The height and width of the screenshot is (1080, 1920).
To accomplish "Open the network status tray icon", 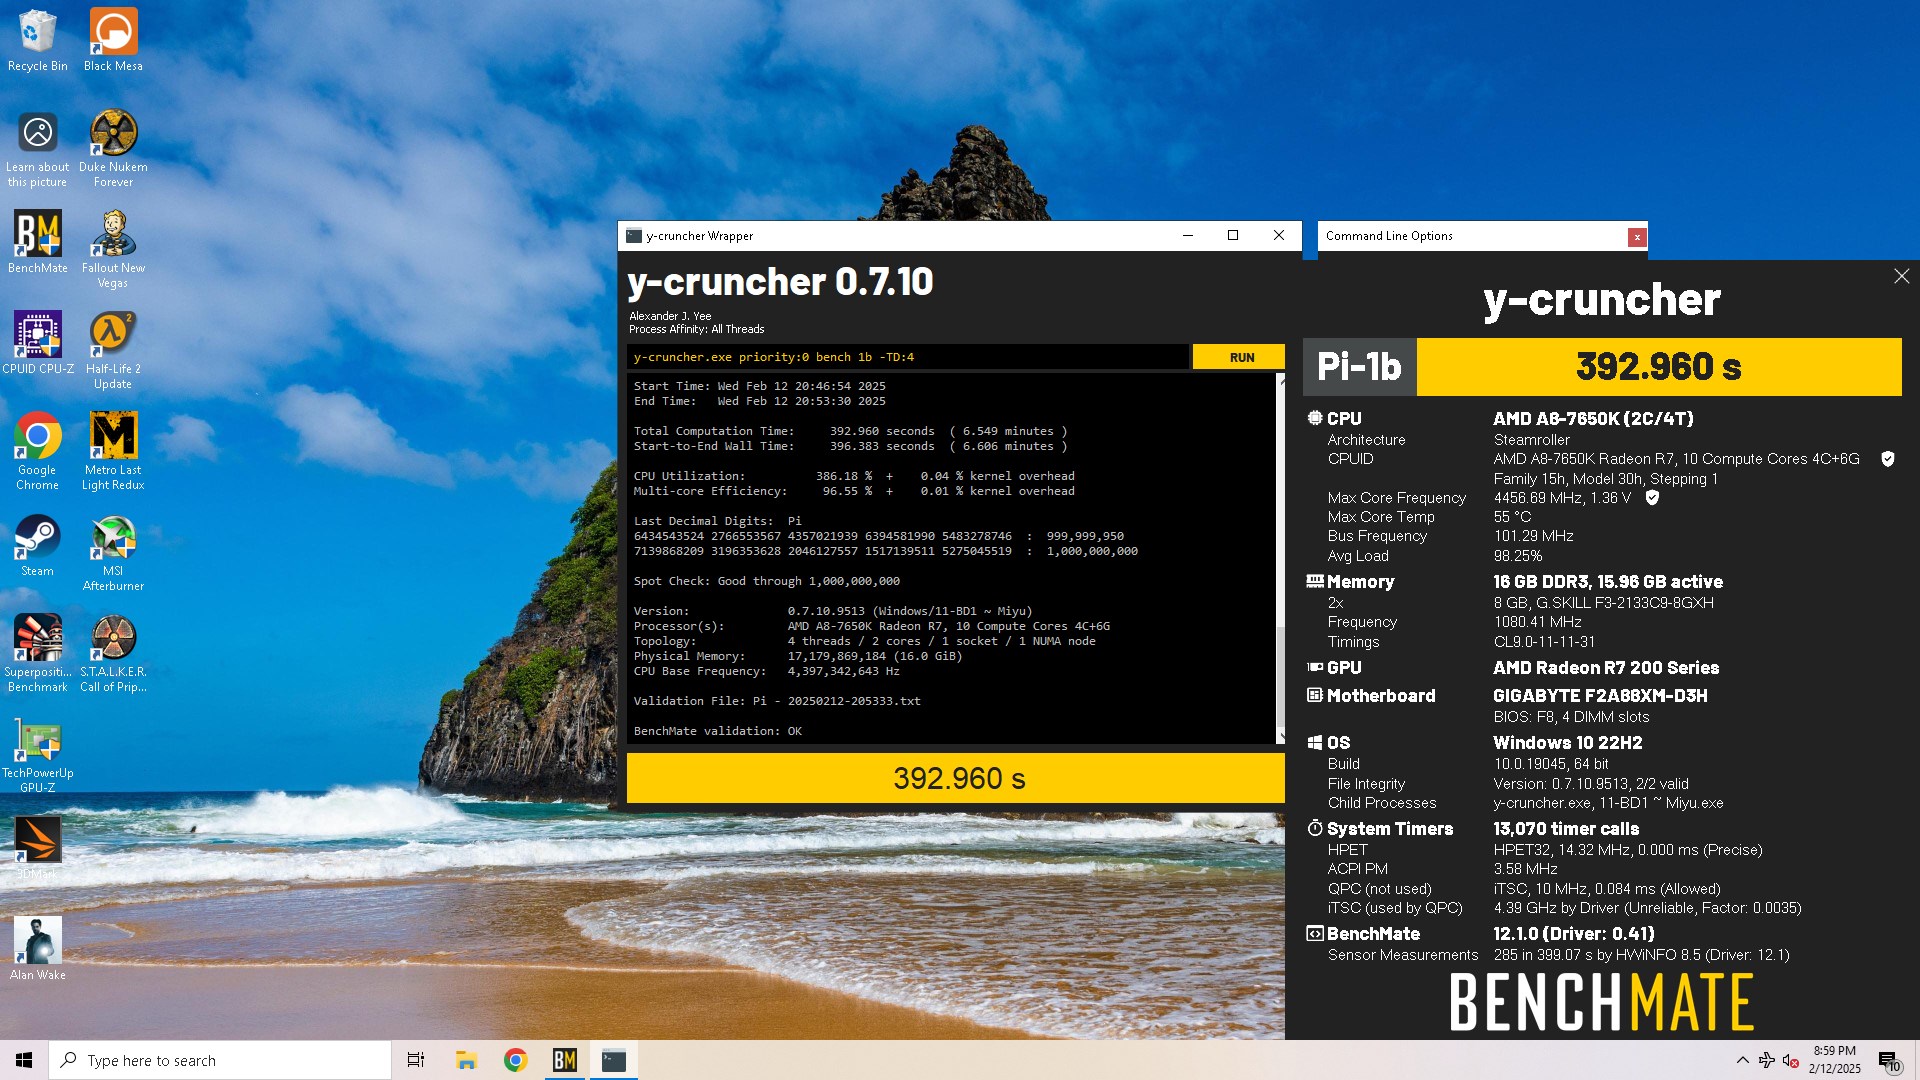I will coord(1767,1060).
